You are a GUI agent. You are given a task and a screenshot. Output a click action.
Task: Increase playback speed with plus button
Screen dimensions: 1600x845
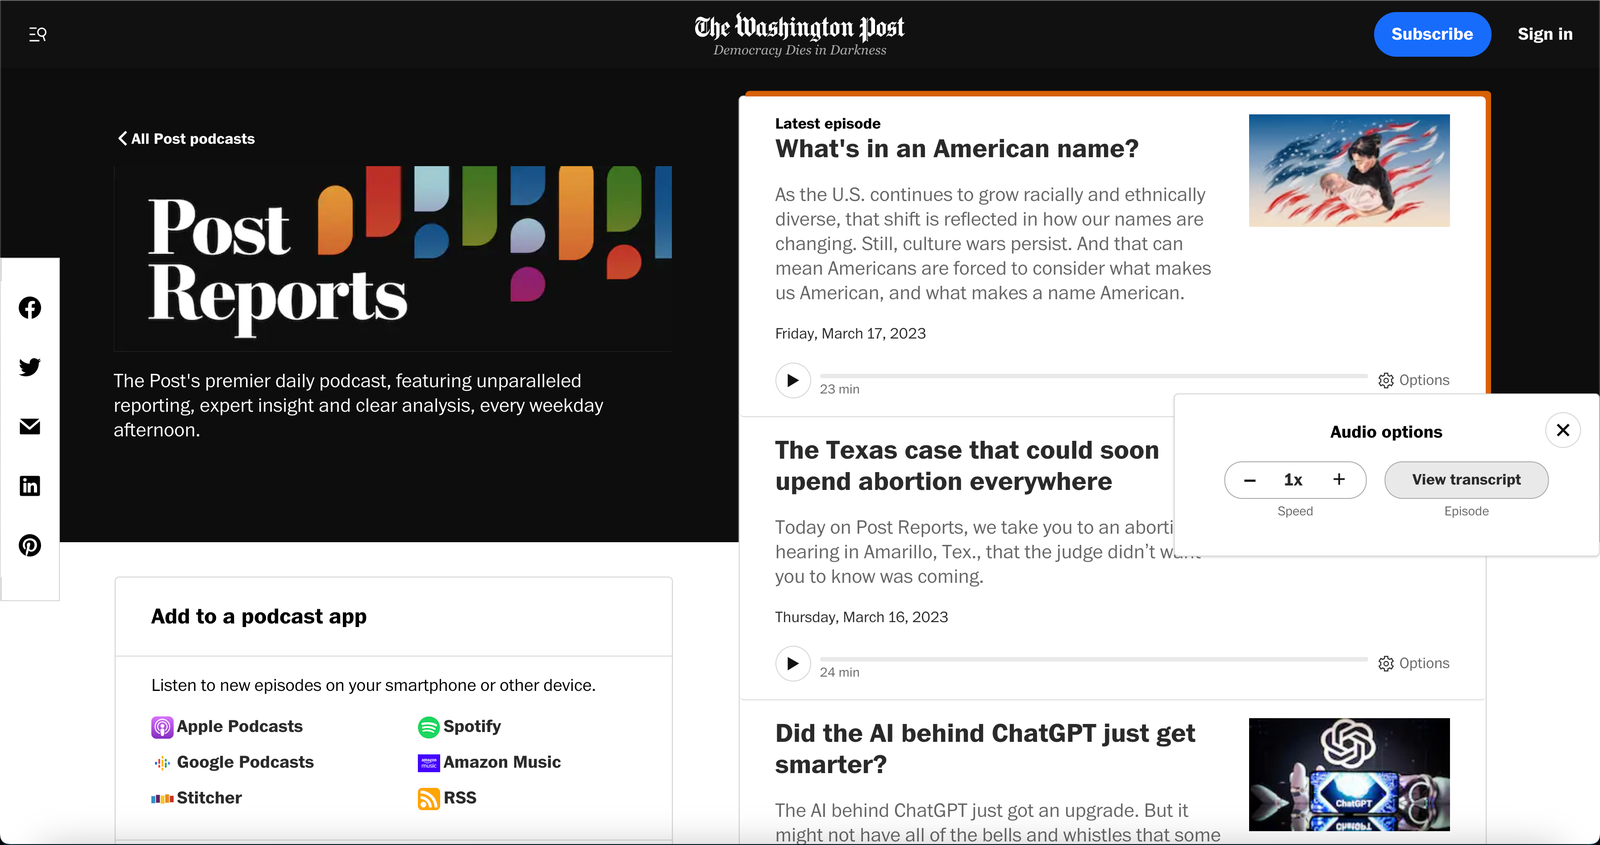pyautogui.click(x=1339, y=480)
